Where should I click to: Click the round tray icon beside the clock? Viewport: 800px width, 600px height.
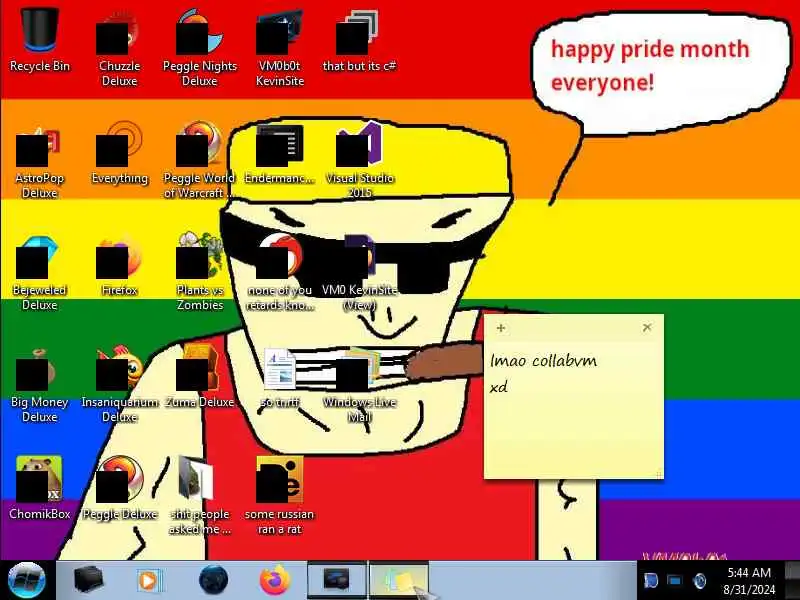click(x=701, y=581)
